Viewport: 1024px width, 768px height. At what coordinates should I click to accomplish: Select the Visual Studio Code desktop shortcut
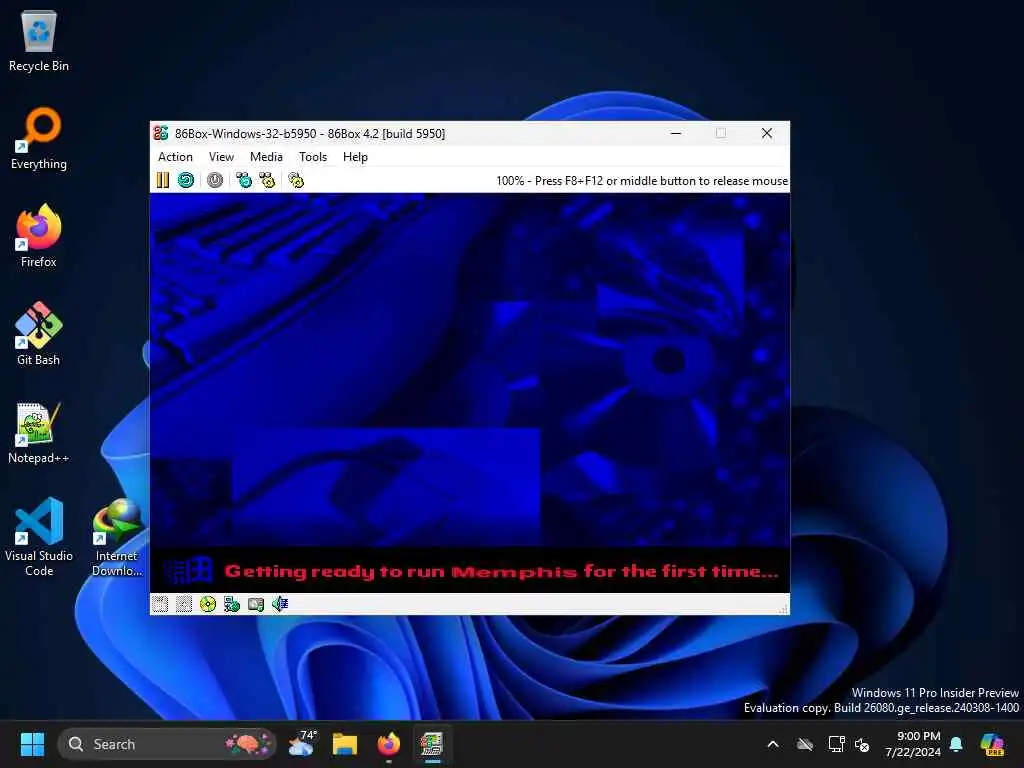point(39,537)
